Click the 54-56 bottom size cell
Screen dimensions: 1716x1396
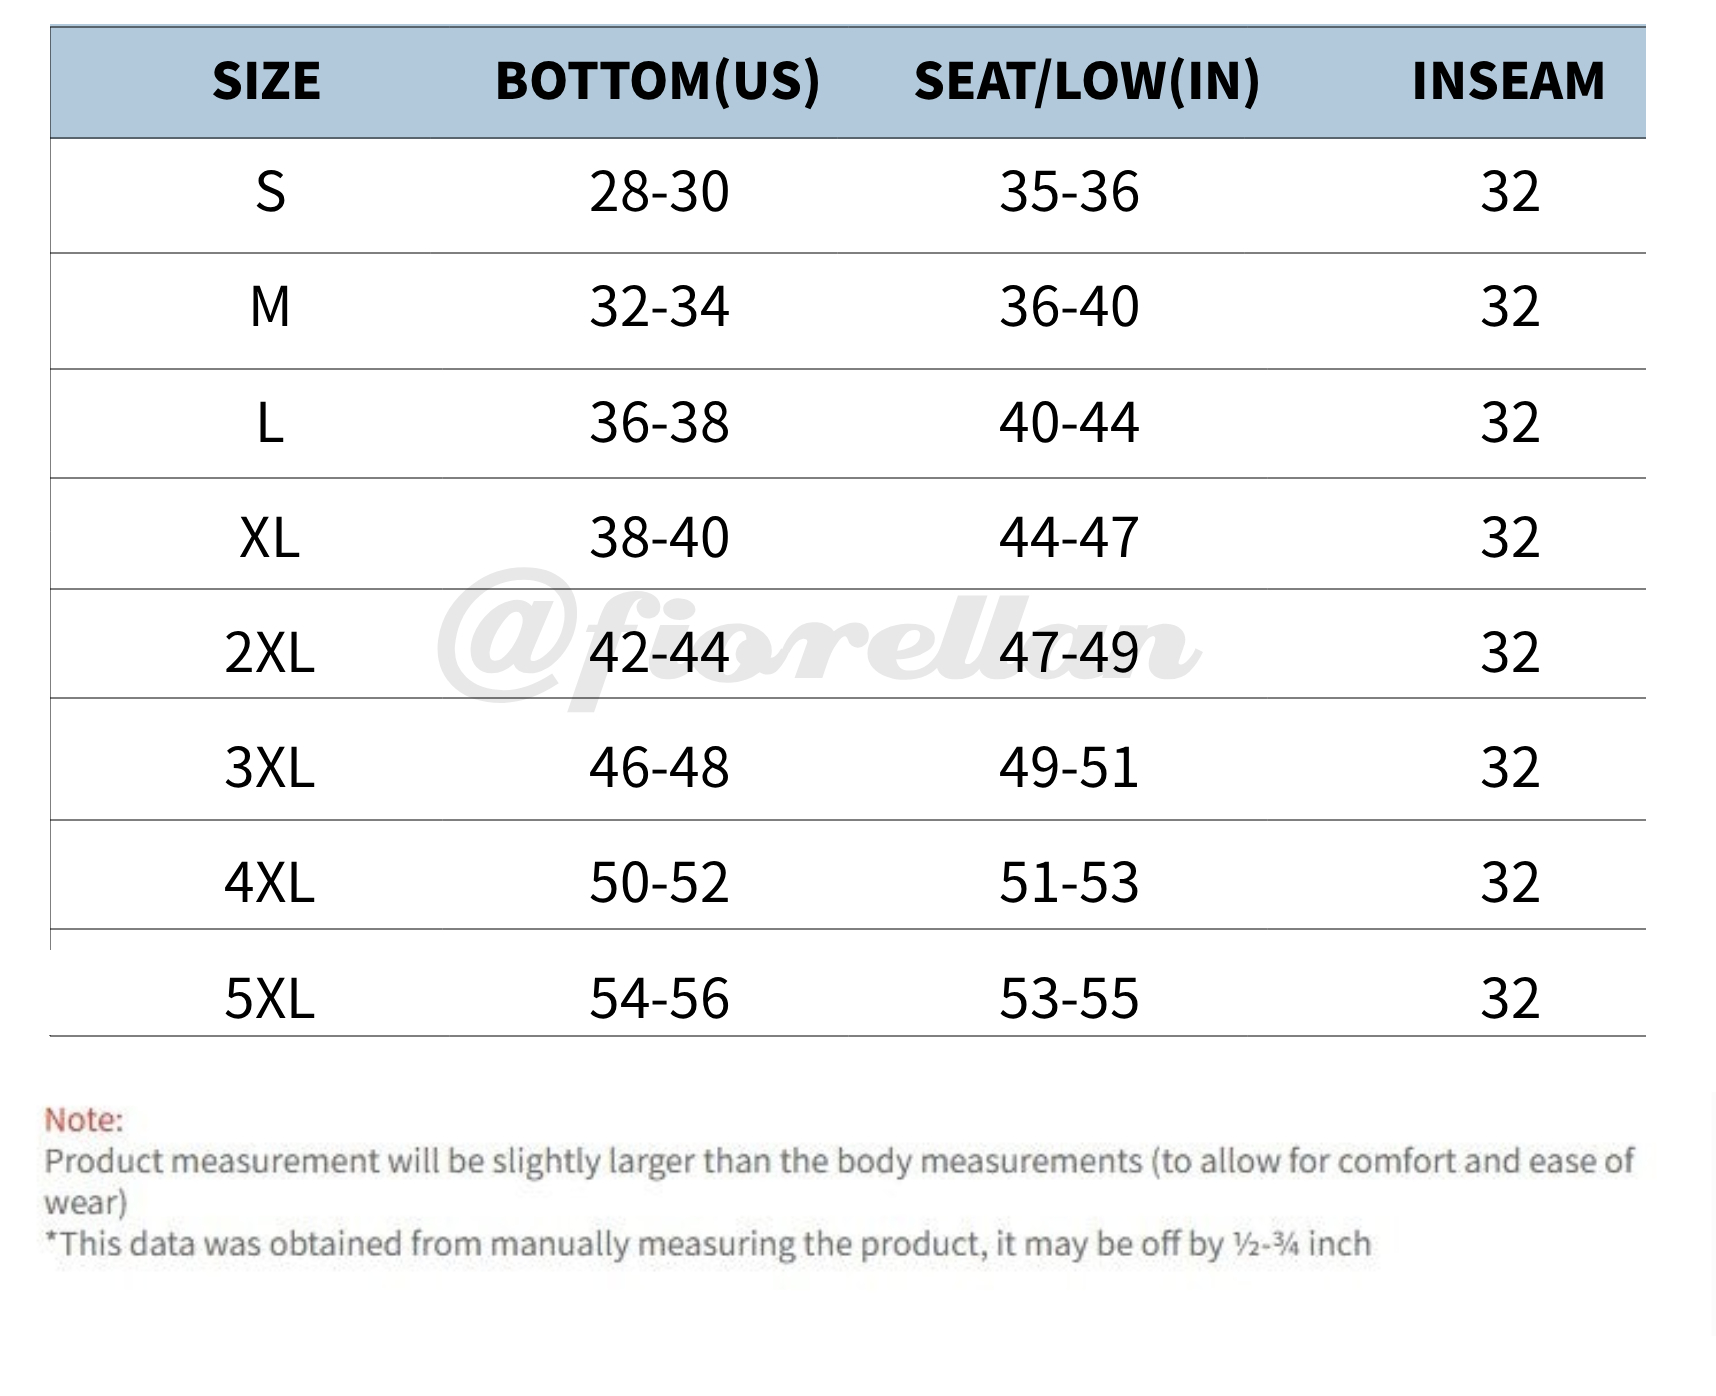[659, 998]
